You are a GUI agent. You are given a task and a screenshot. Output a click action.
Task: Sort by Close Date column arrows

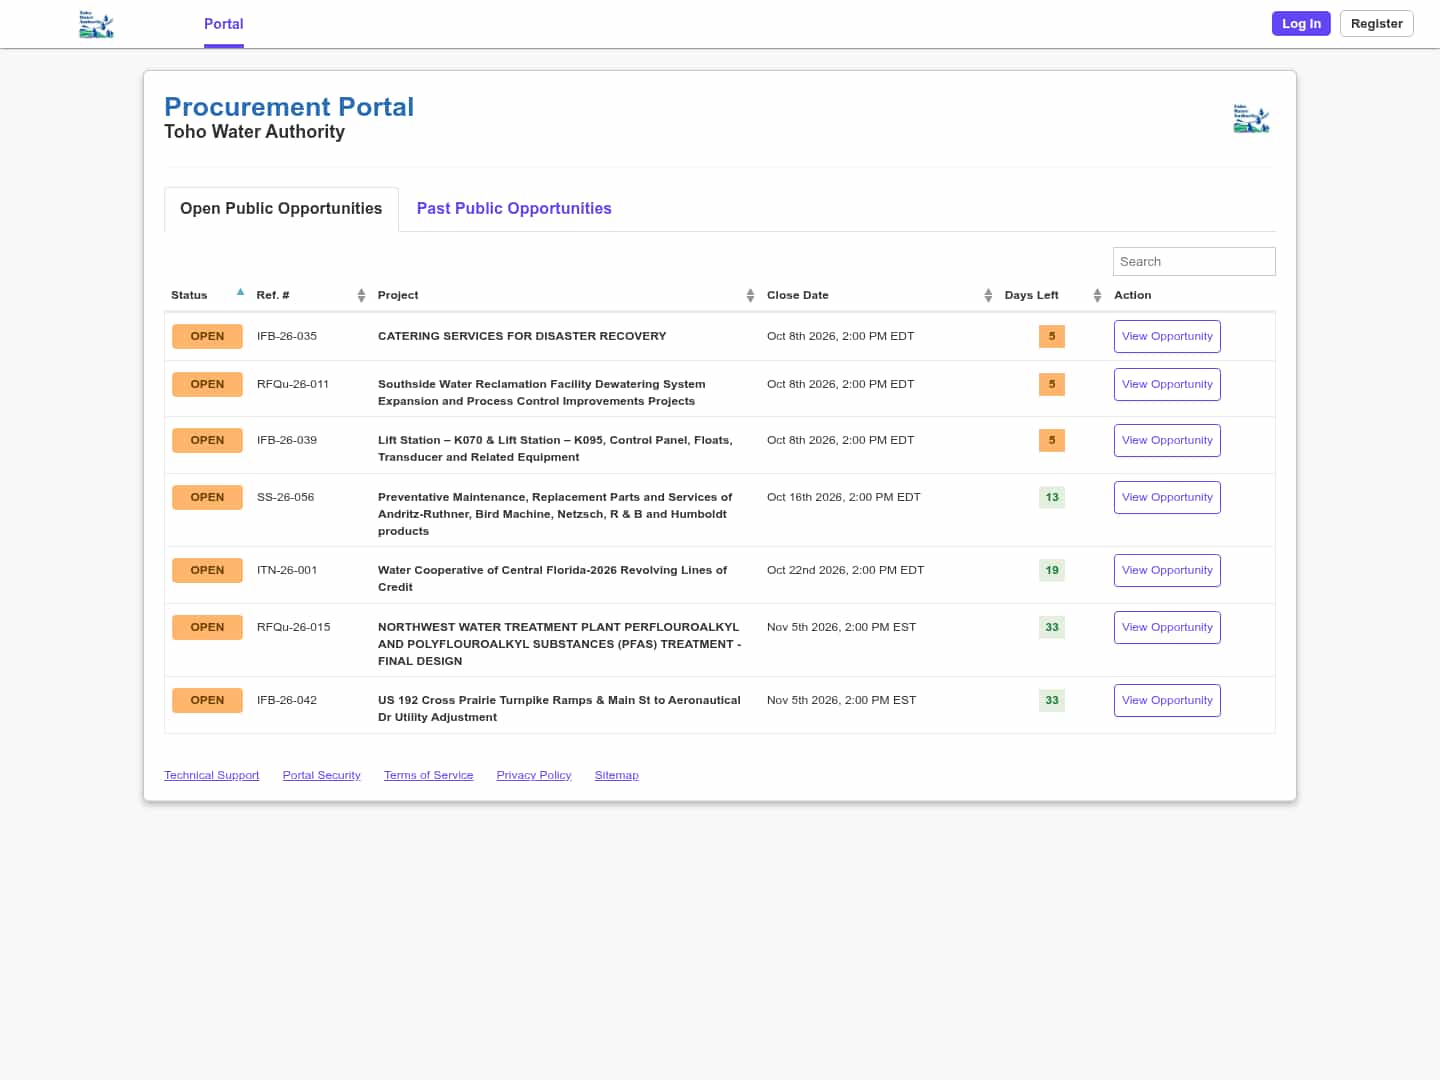(988, 295)
